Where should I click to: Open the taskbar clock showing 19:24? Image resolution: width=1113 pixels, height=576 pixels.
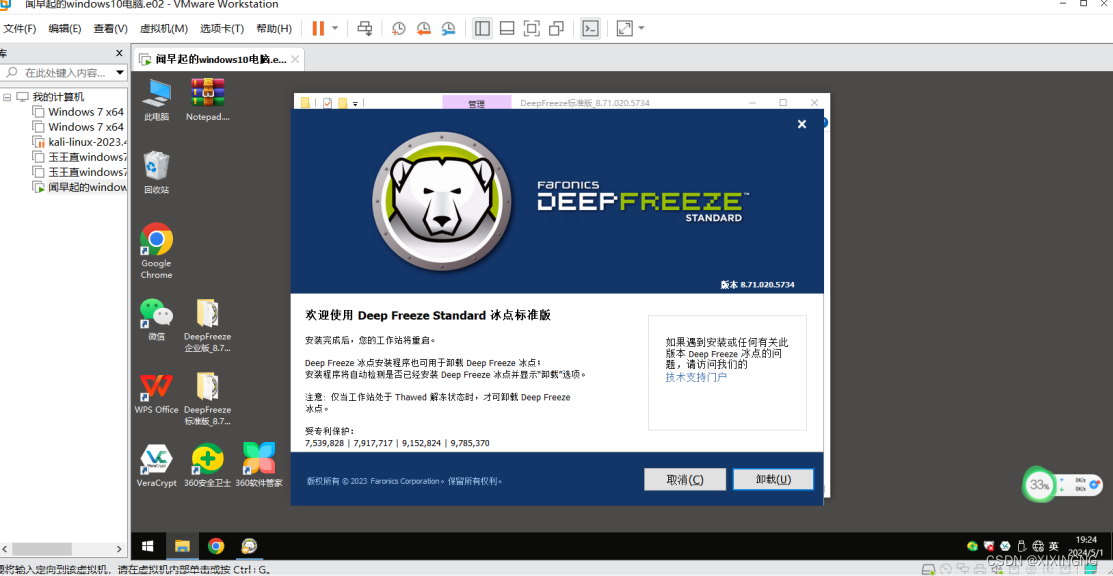coord(1085,545)
